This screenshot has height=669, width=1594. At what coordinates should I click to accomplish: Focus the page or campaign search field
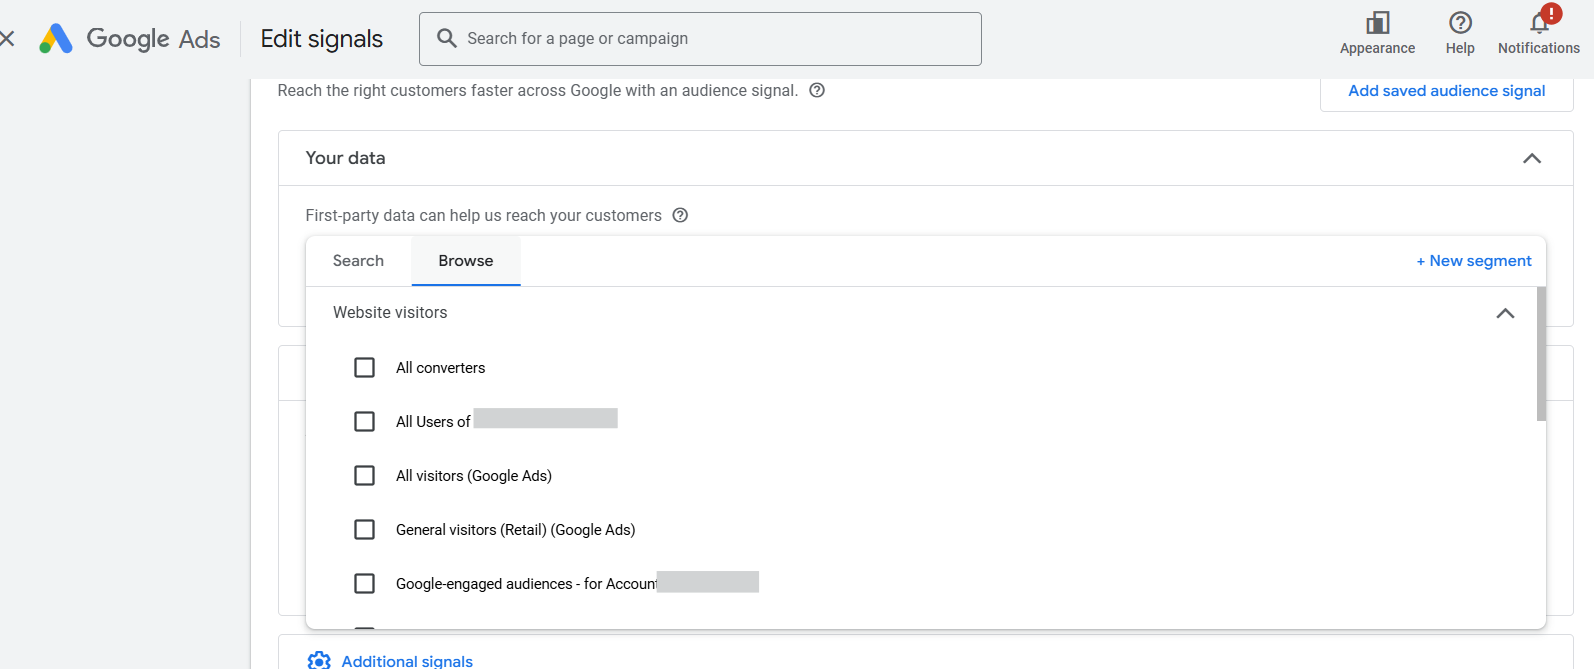(700, 39)
